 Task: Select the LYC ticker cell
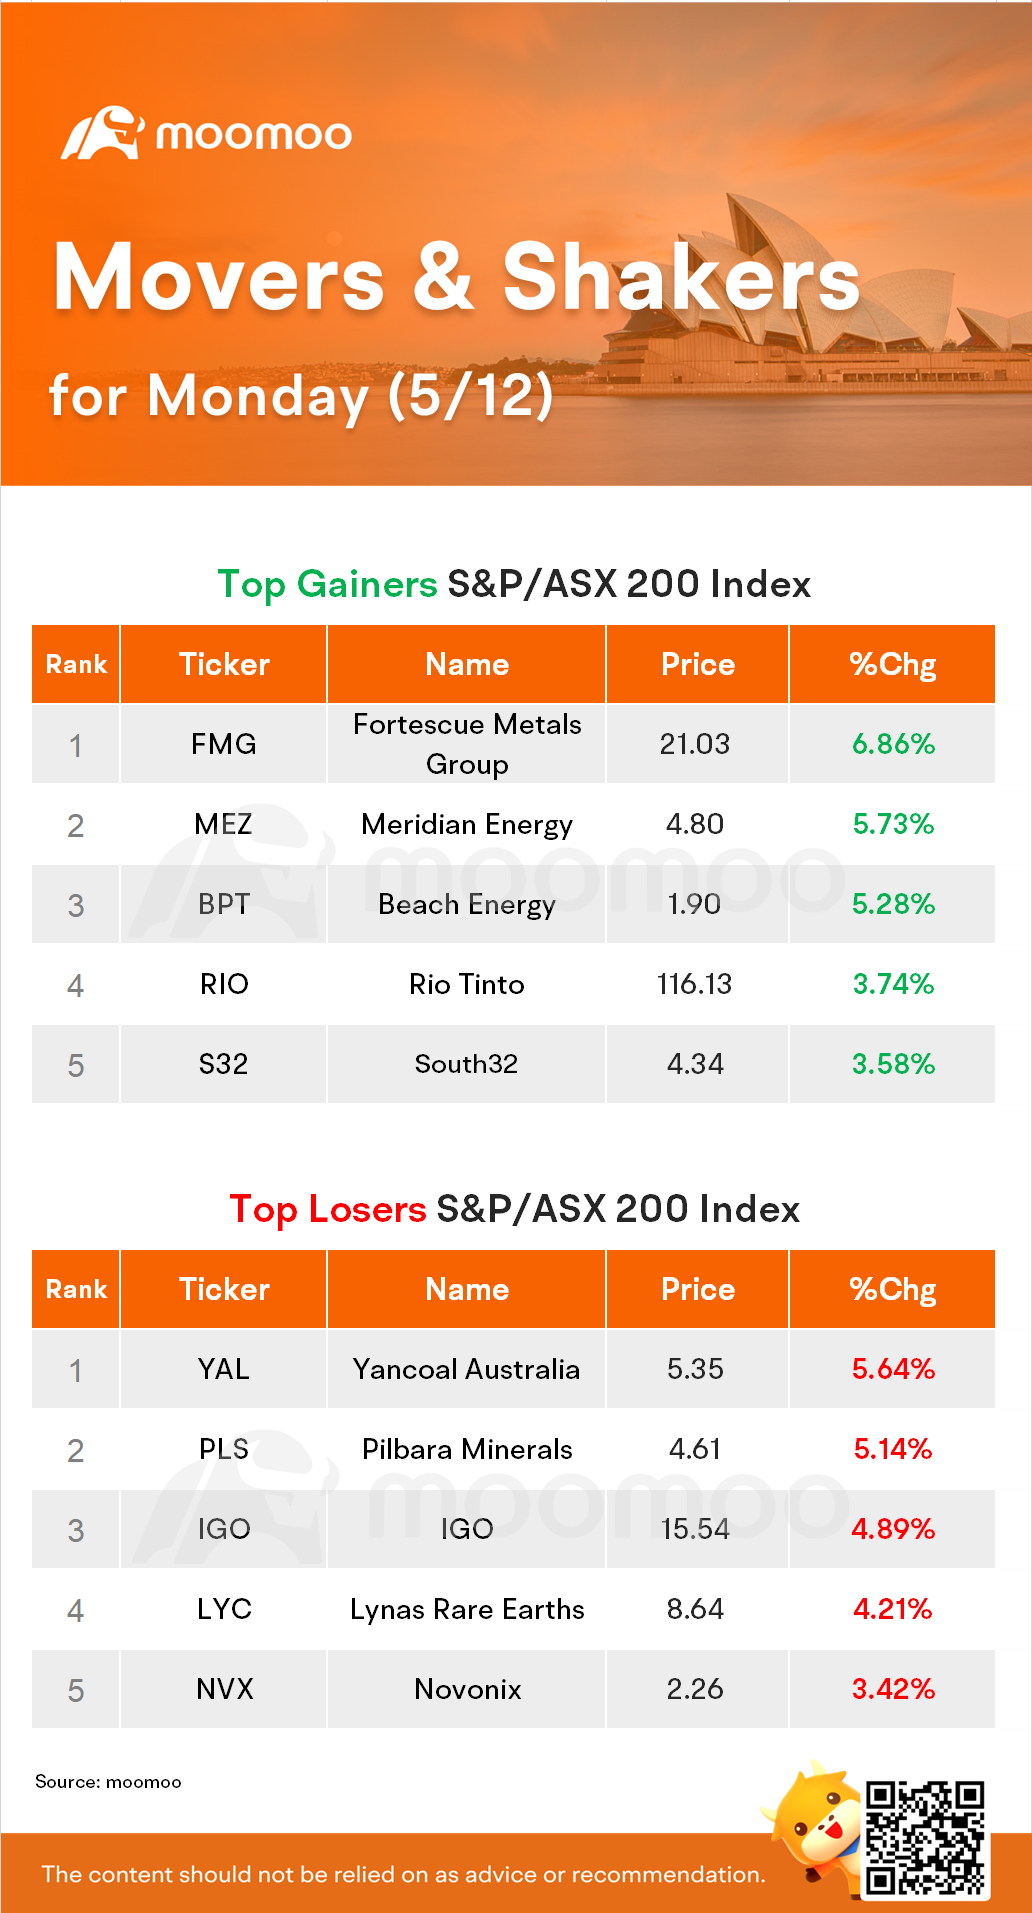pos(224,1609)
